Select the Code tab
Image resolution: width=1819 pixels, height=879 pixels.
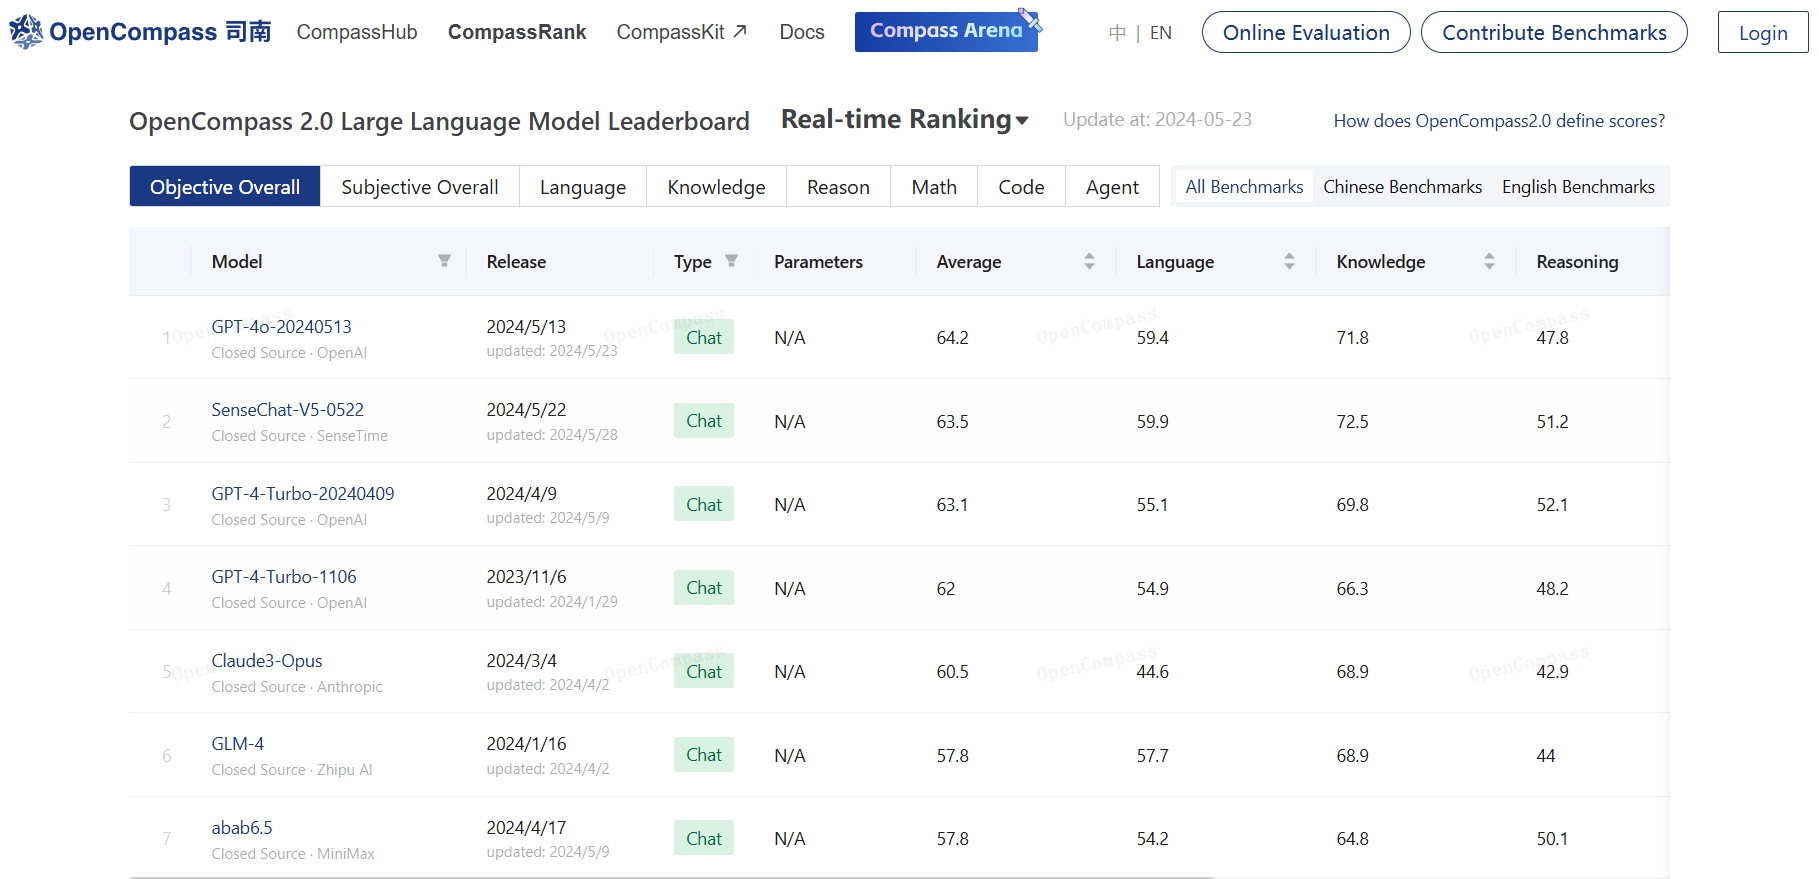1021,187
